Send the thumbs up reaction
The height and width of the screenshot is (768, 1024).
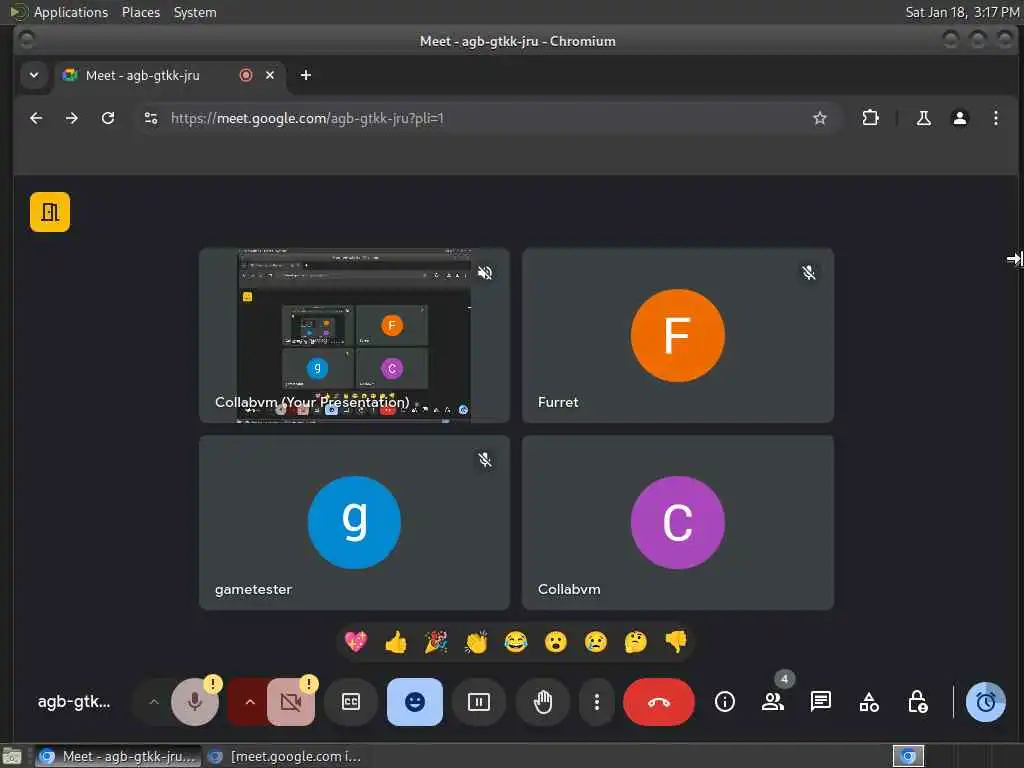pos(396,642)
